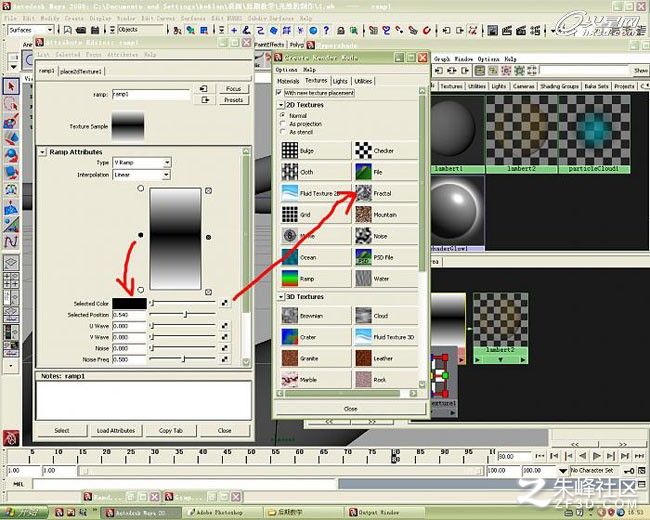This screenshot has height=520, width=650.
Task: Delete the bottom ramp color entry box
Action: point(209,292)
